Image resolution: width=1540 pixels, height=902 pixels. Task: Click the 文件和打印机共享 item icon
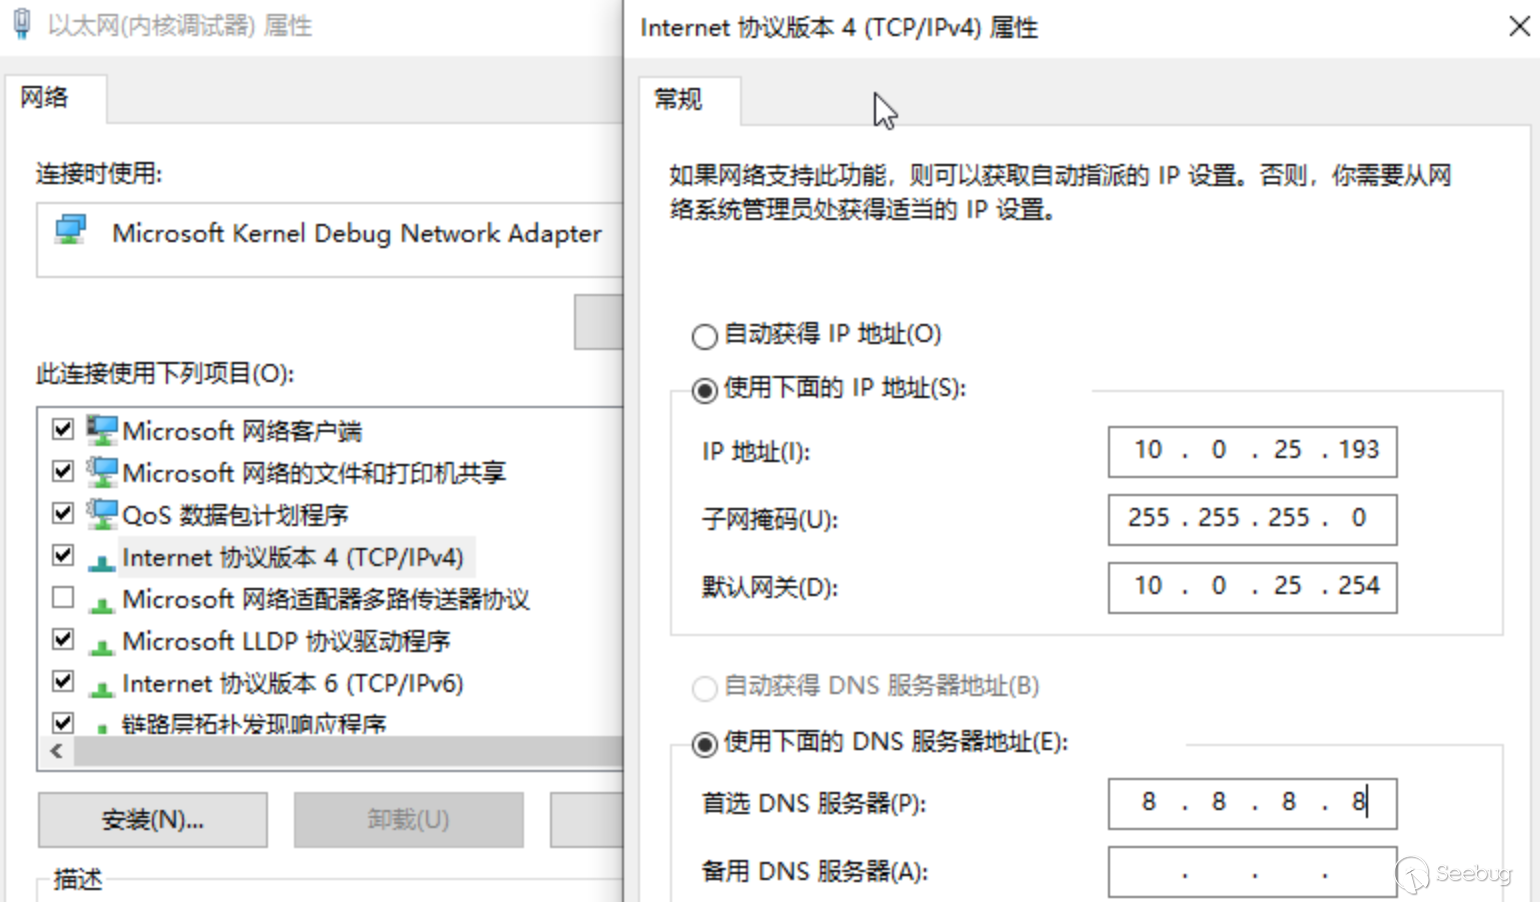101,472
